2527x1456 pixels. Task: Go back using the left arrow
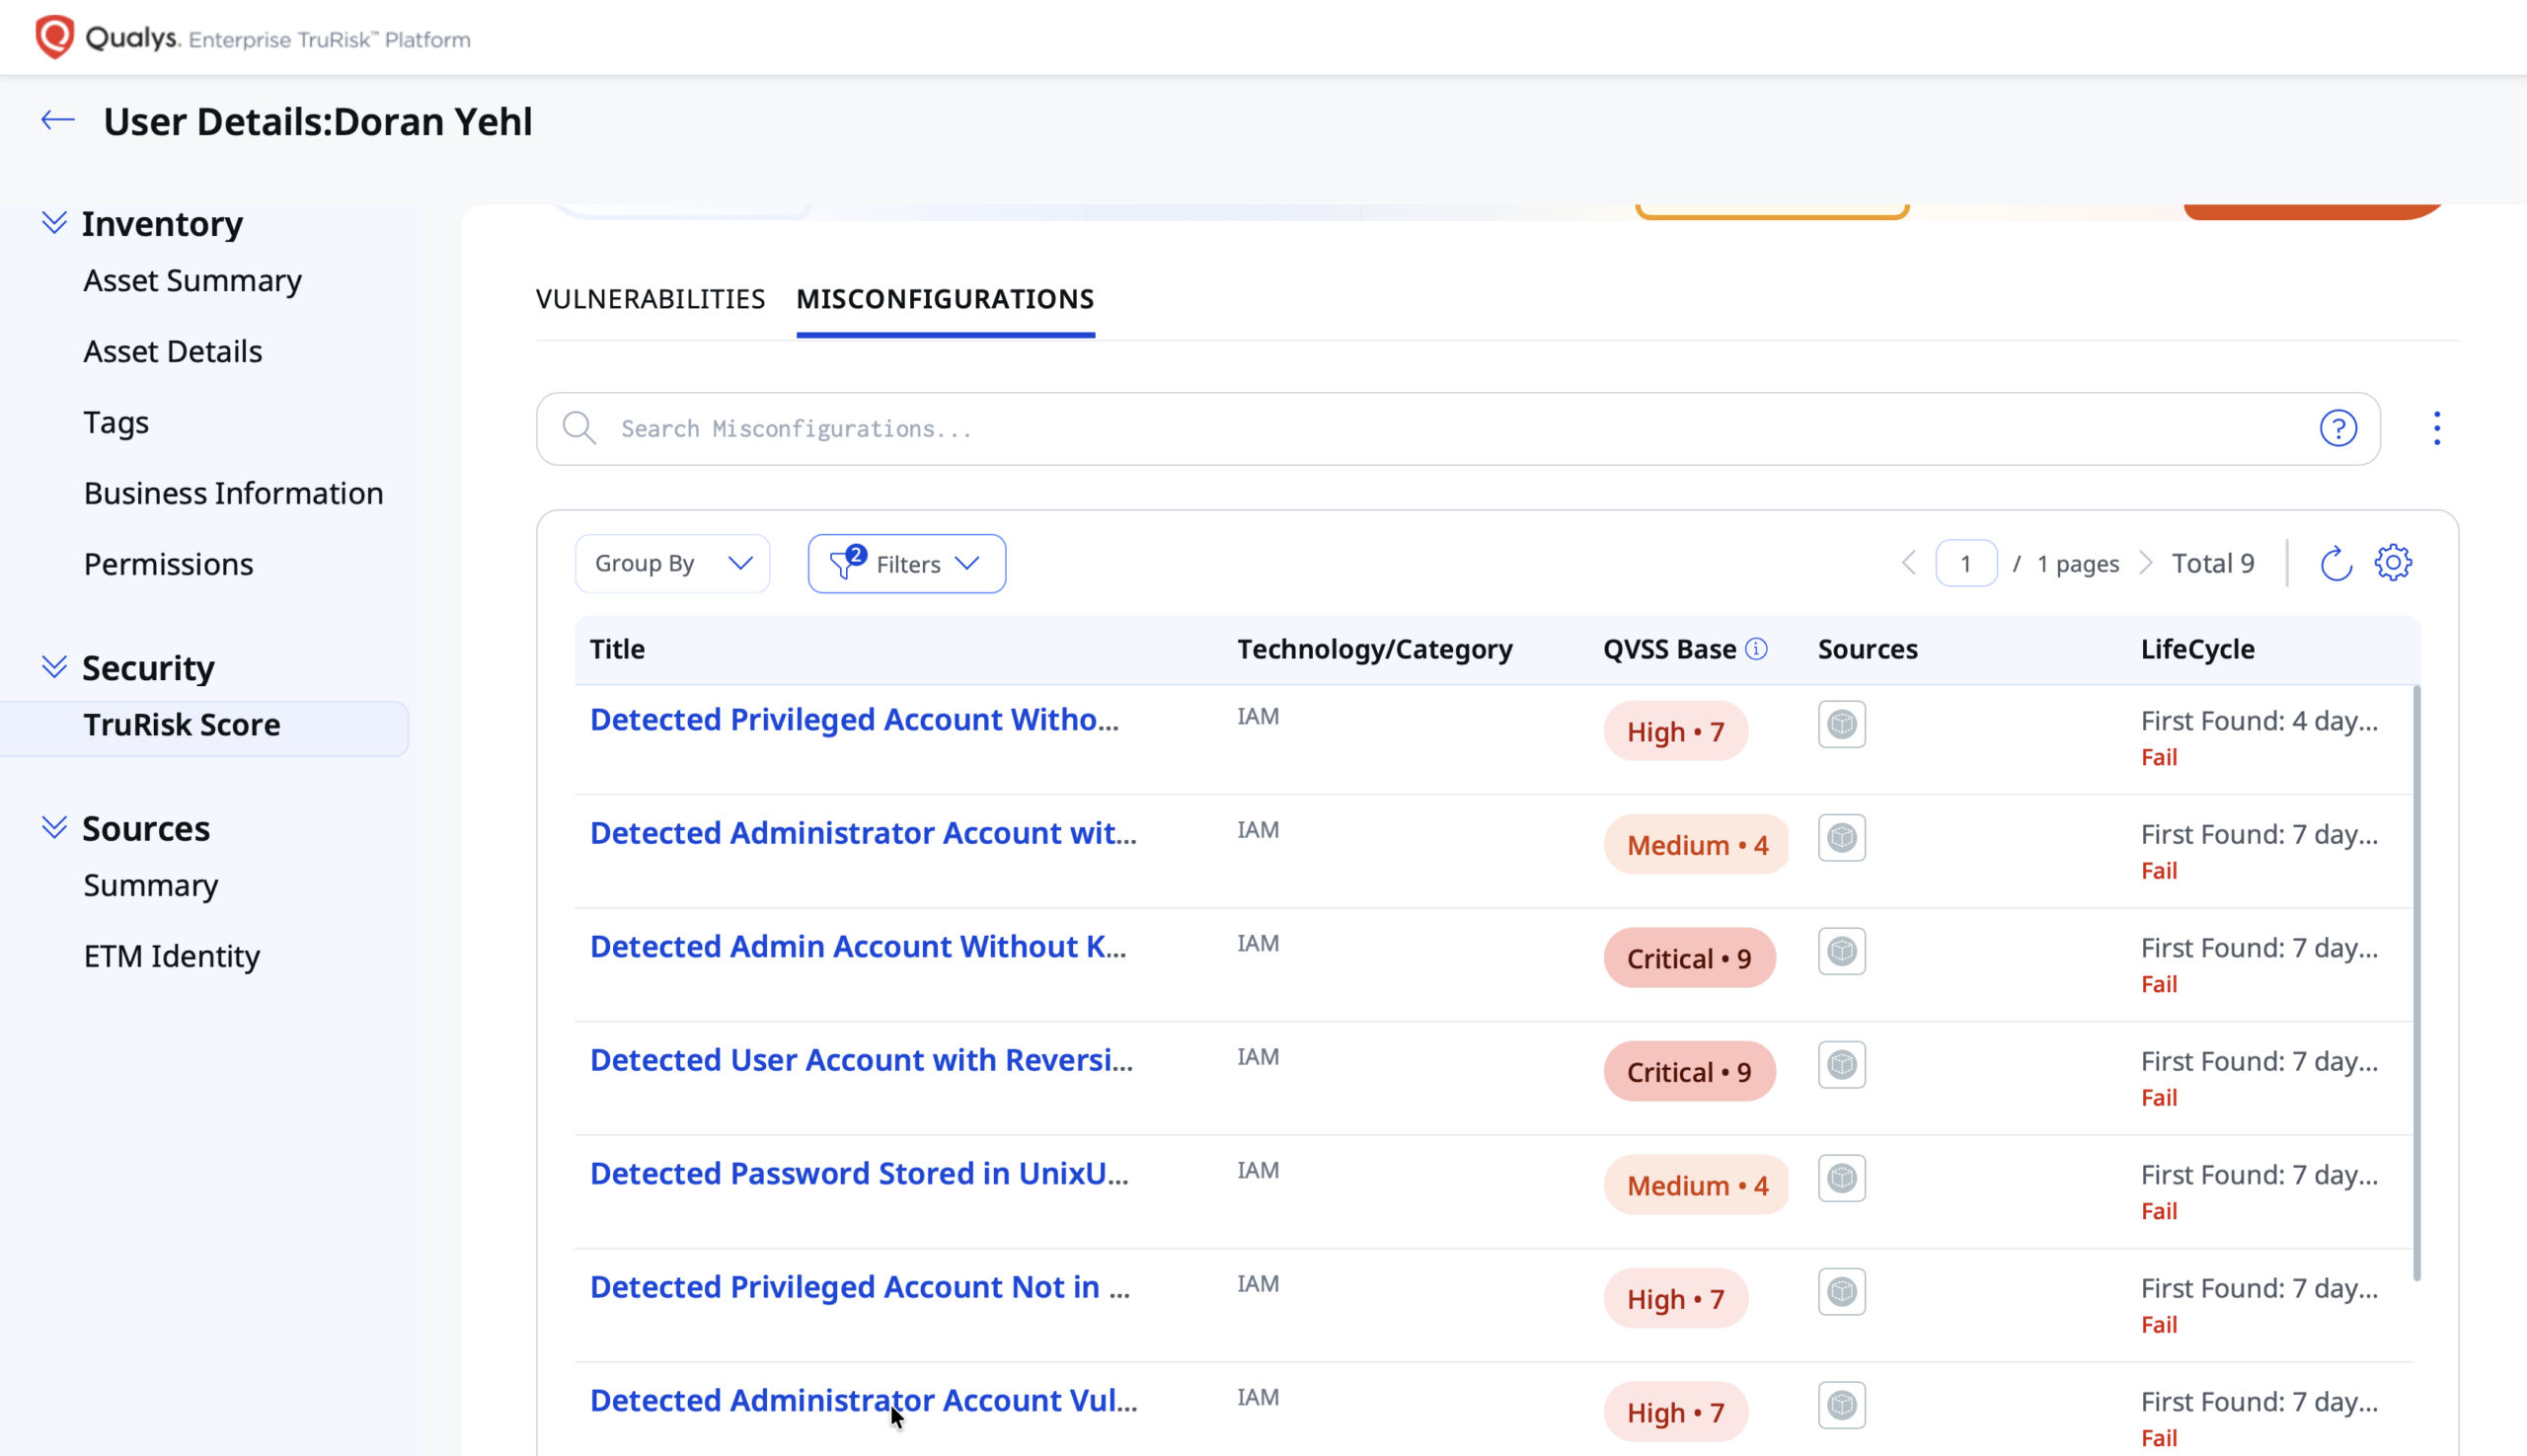tap(58, 120)
